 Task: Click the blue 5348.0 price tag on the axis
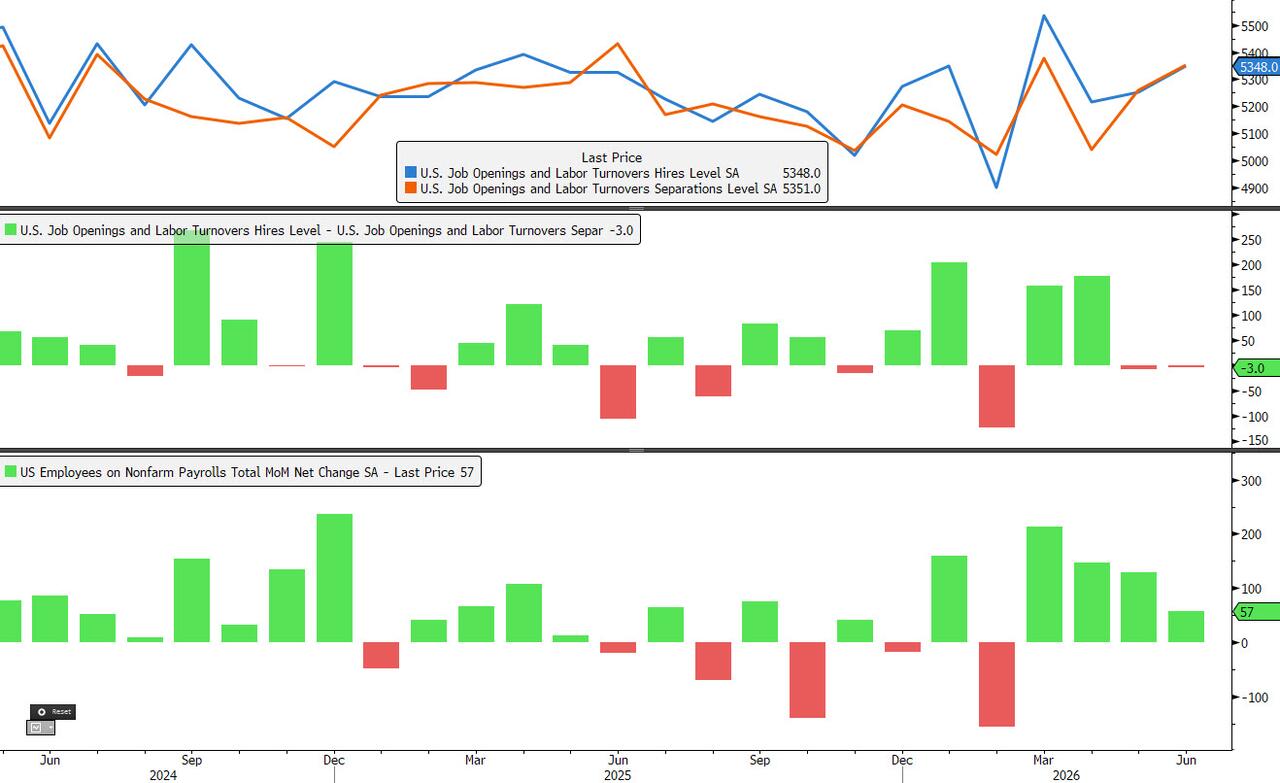pyautogui.click(x=1258, y=67)
